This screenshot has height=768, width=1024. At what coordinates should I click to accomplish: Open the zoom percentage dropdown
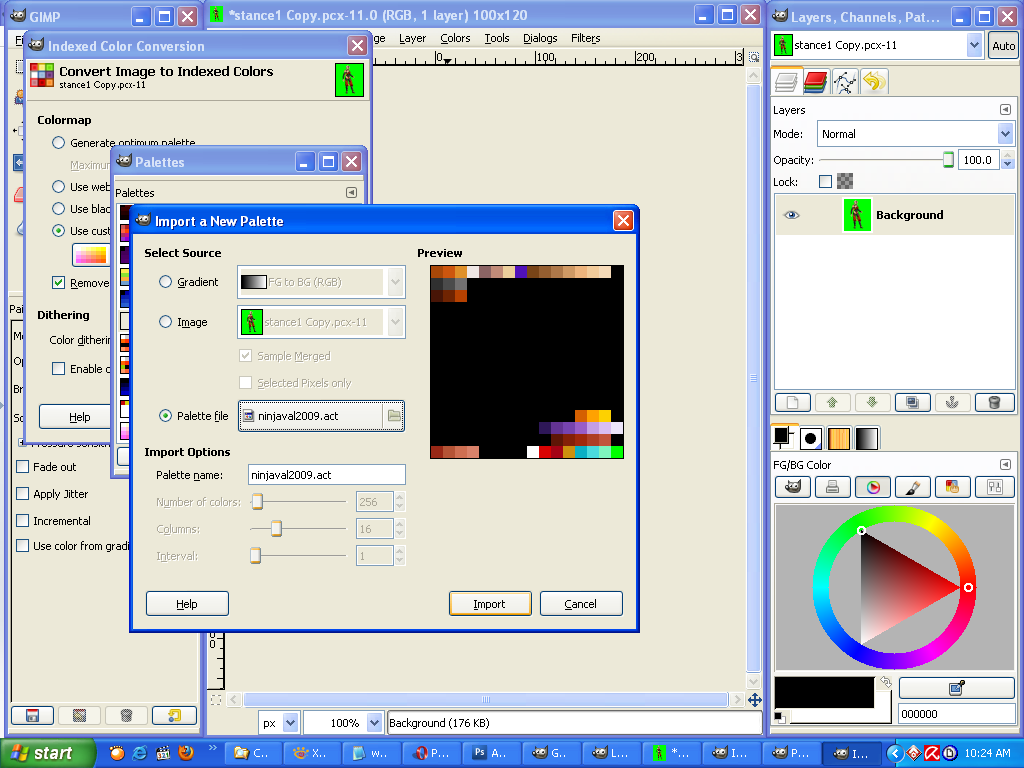tap(375, 722)
